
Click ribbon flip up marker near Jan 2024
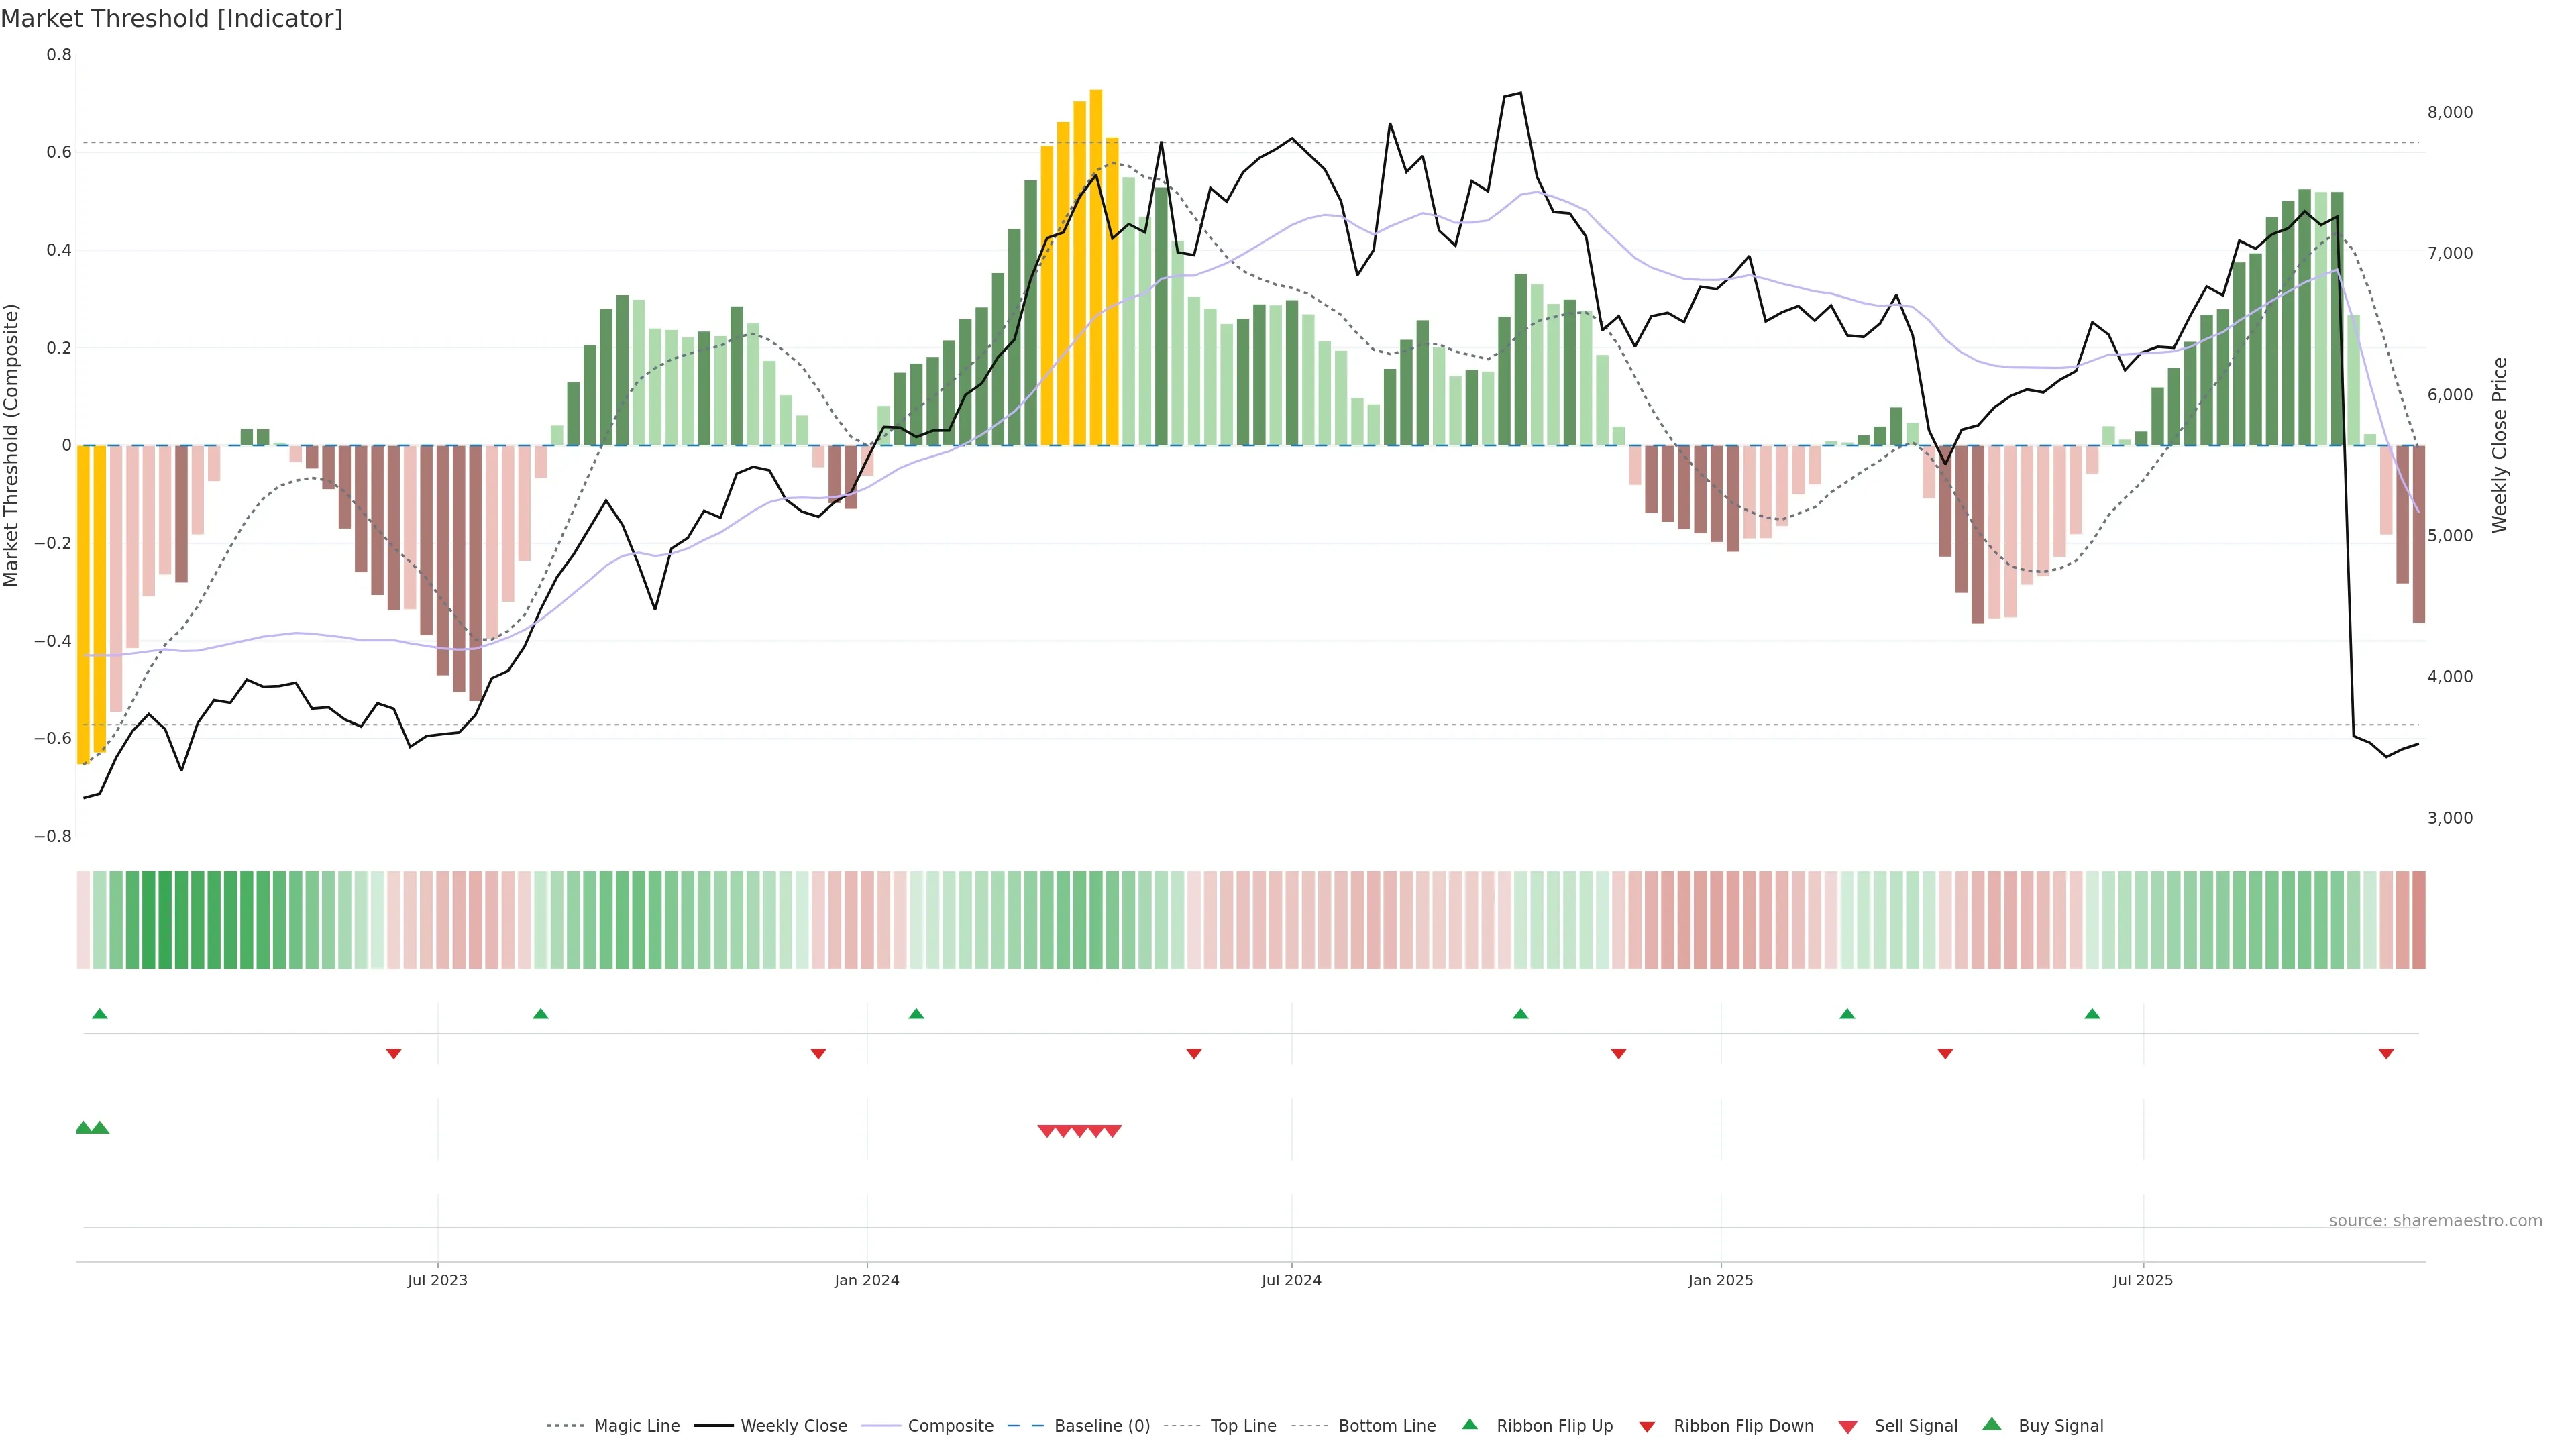point(916,1014)
